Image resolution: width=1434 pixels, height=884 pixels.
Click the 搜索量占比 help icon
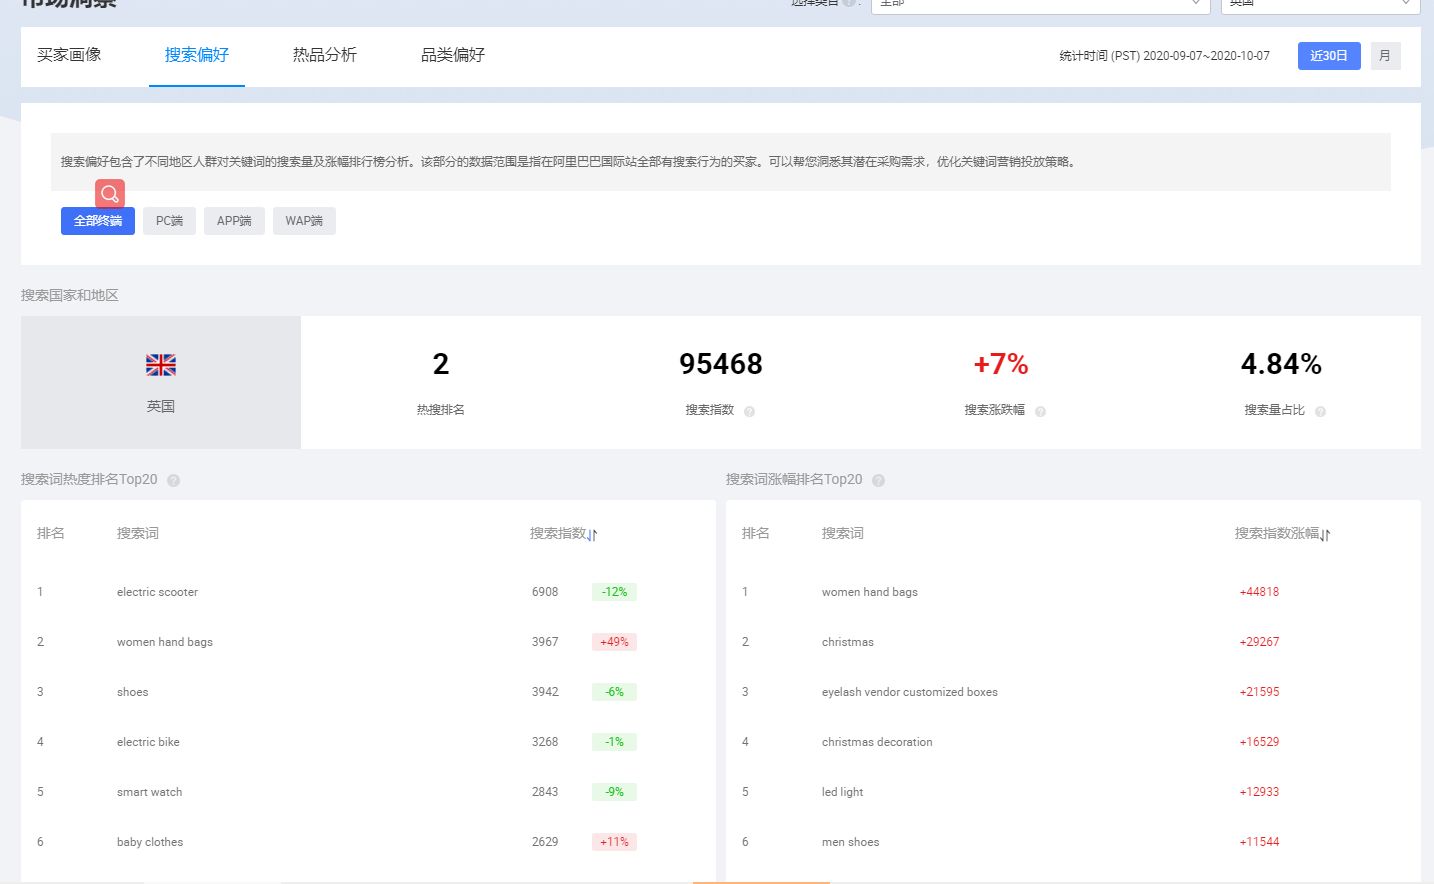coord(1320,410)
